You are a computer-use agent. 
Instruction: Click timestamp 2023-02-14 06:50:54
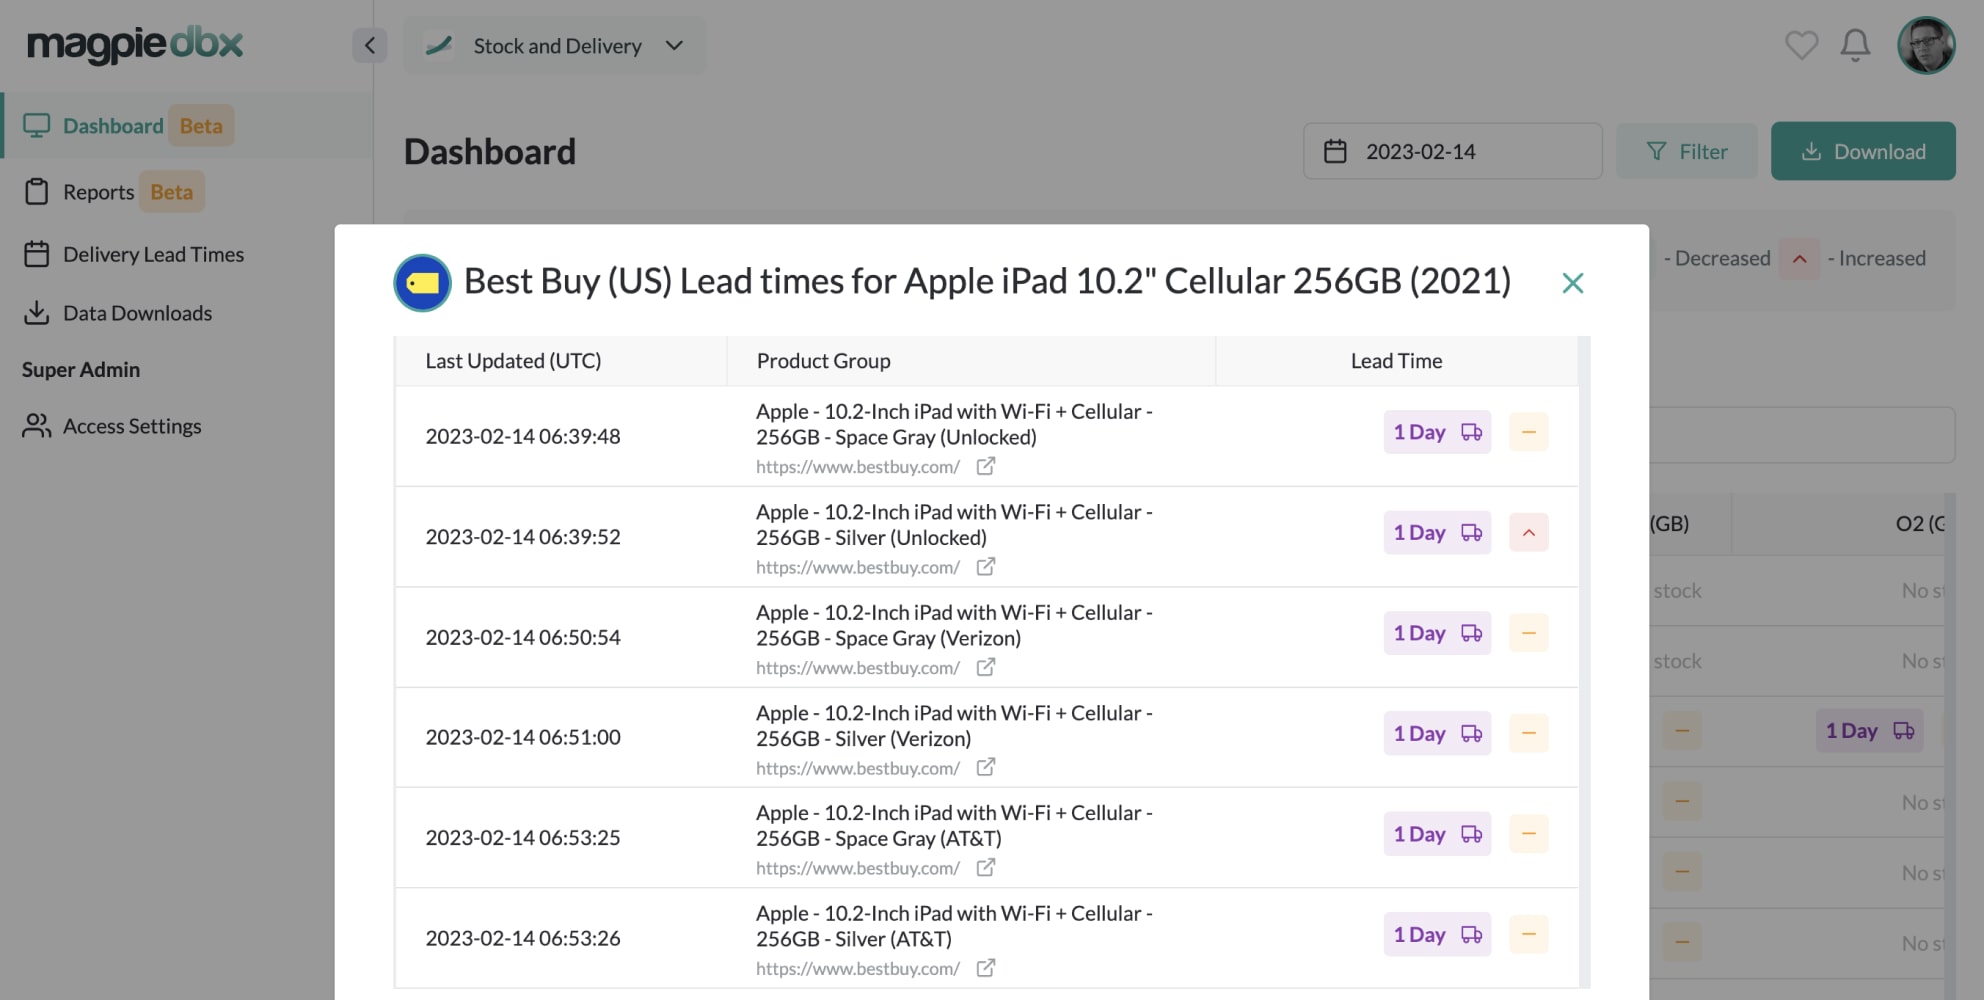coord(523,637)
